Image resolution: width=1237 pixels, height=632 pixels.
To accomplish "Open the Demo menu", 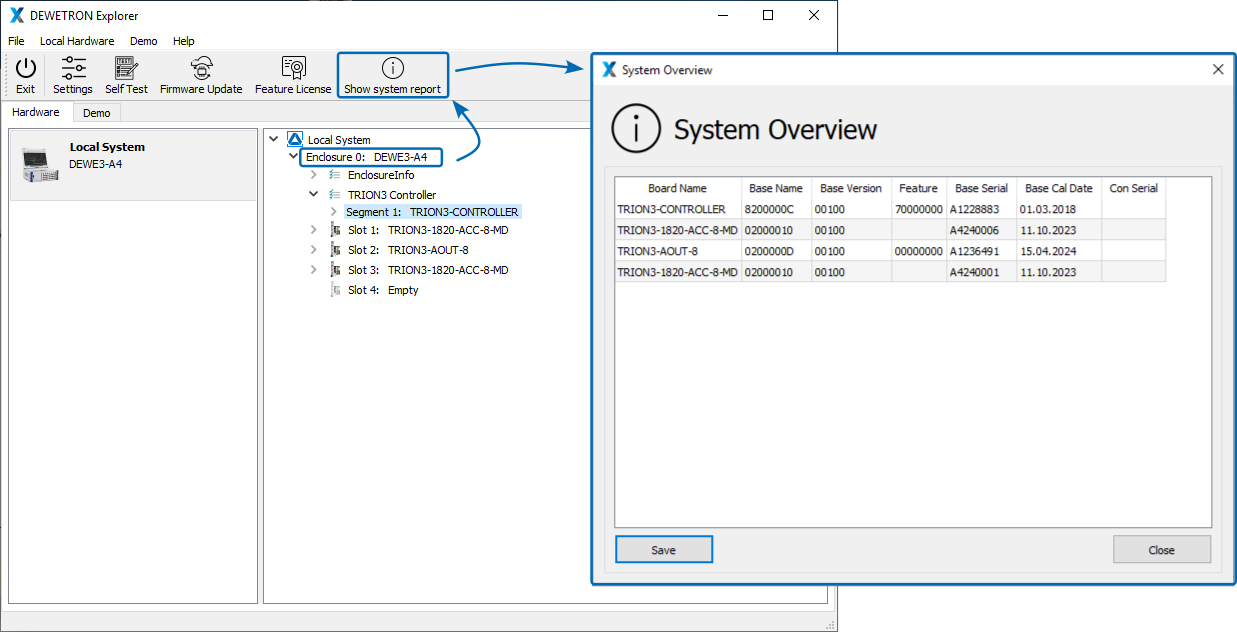I will click(x=144, y=41).
